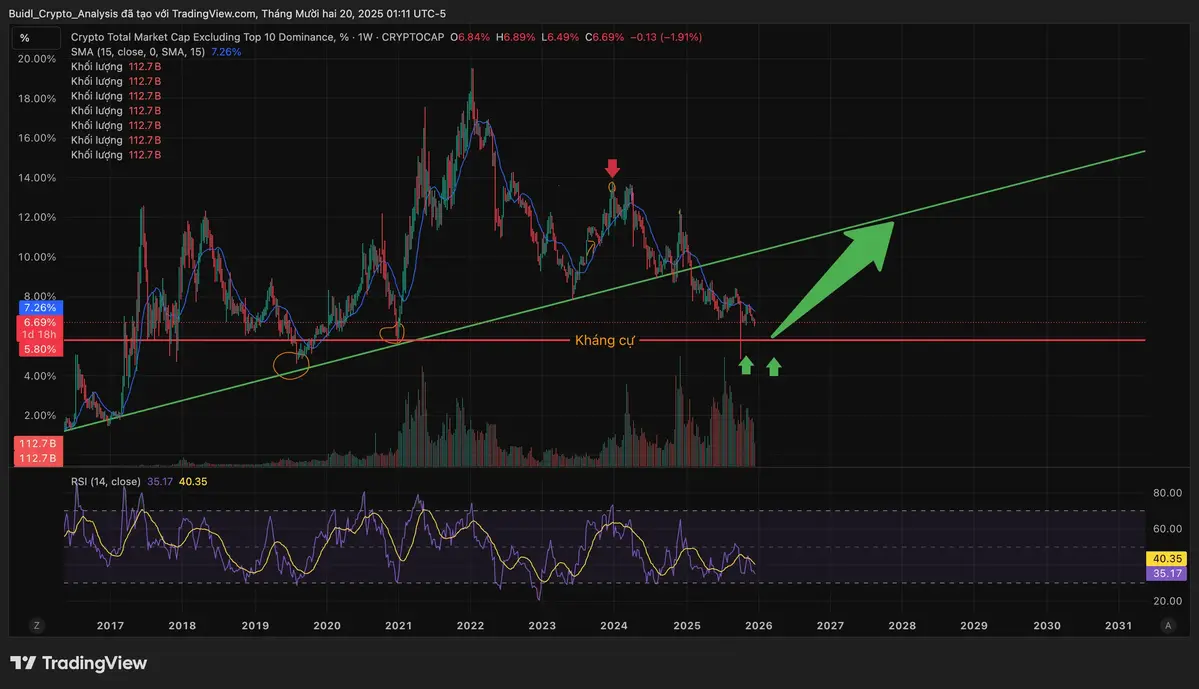Image resolution: width=1199 pixels, height=689 pixels.
Task: Select the left small green up arrow
Action: pyautogui.click(x=745, y=366)
